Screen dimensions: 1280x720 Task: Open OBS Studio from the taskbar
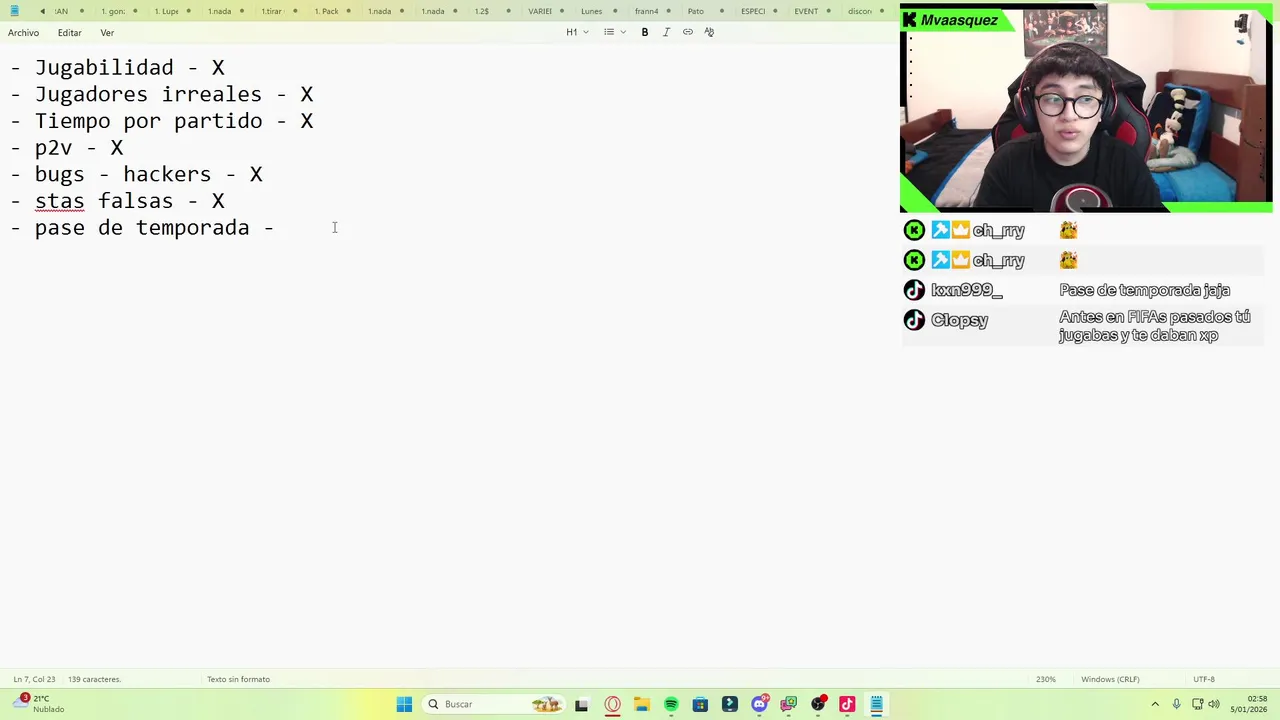point(818,704)
